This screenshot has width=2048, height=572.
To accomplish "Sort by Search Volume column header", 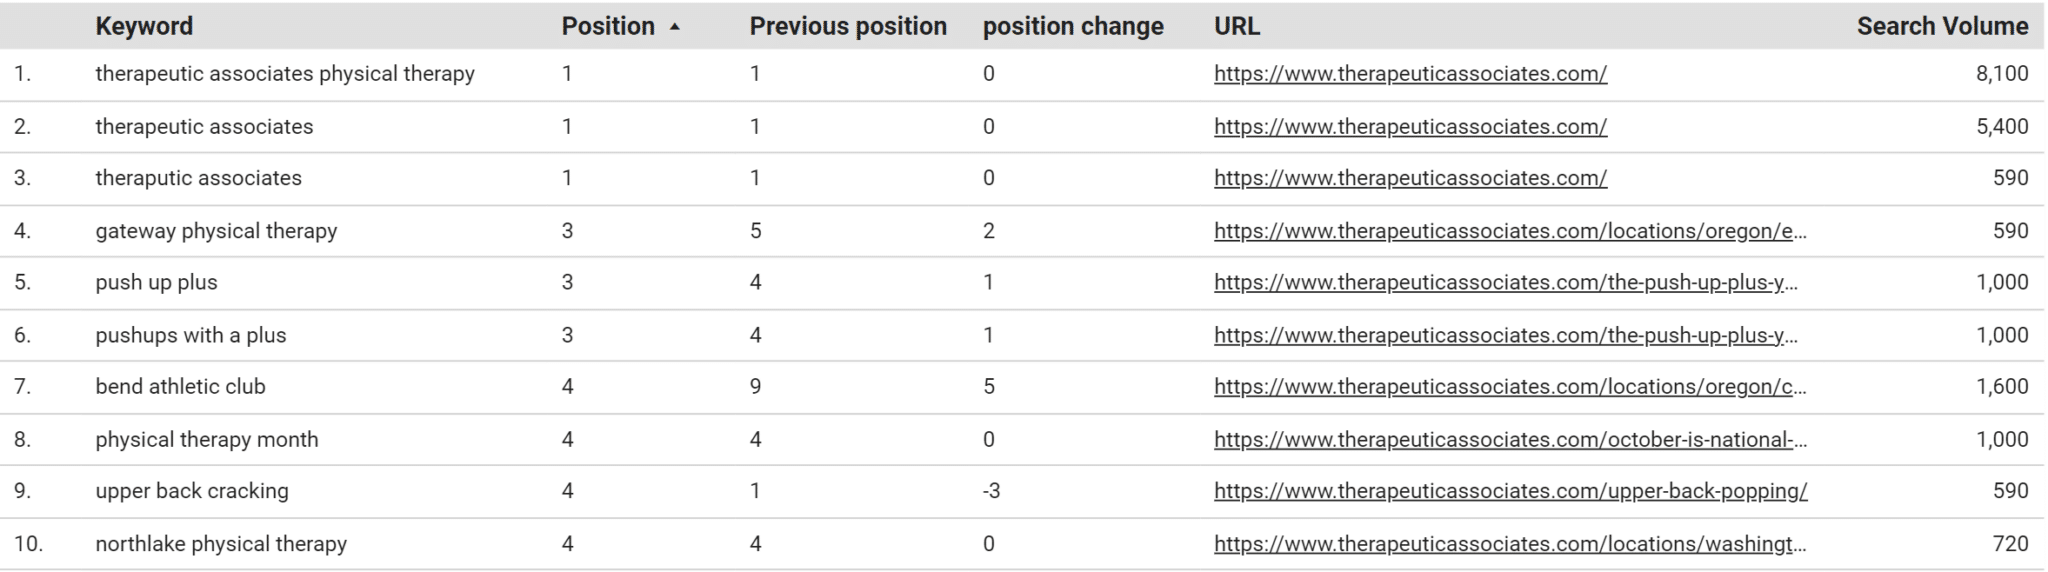I will [x=1942, y=26].
